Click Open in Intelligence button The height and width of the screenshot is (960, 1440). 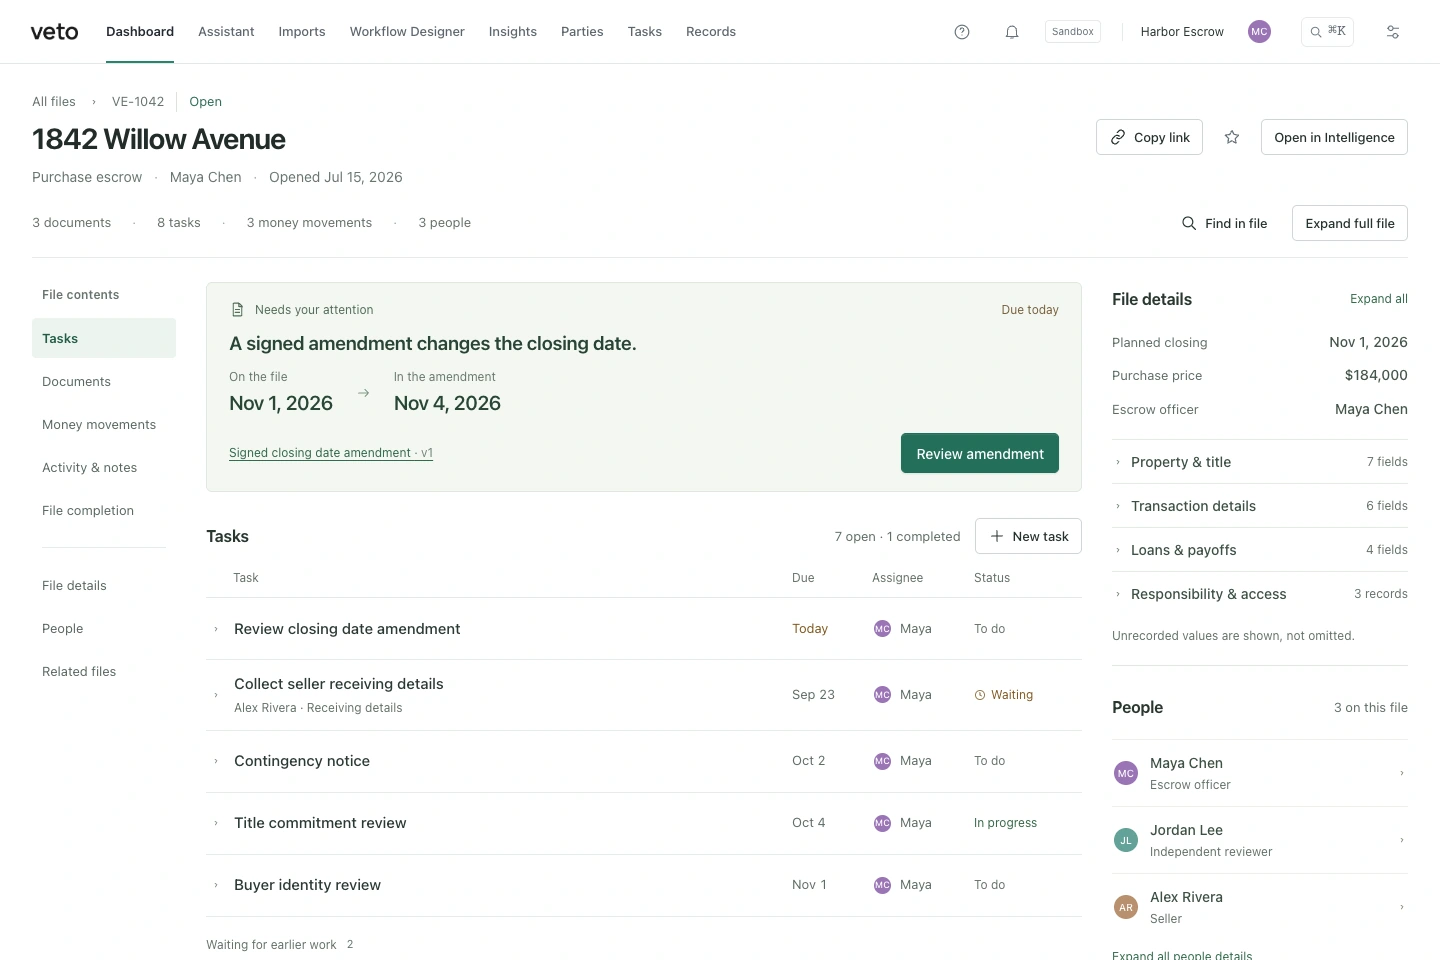tap(1334, 137)
